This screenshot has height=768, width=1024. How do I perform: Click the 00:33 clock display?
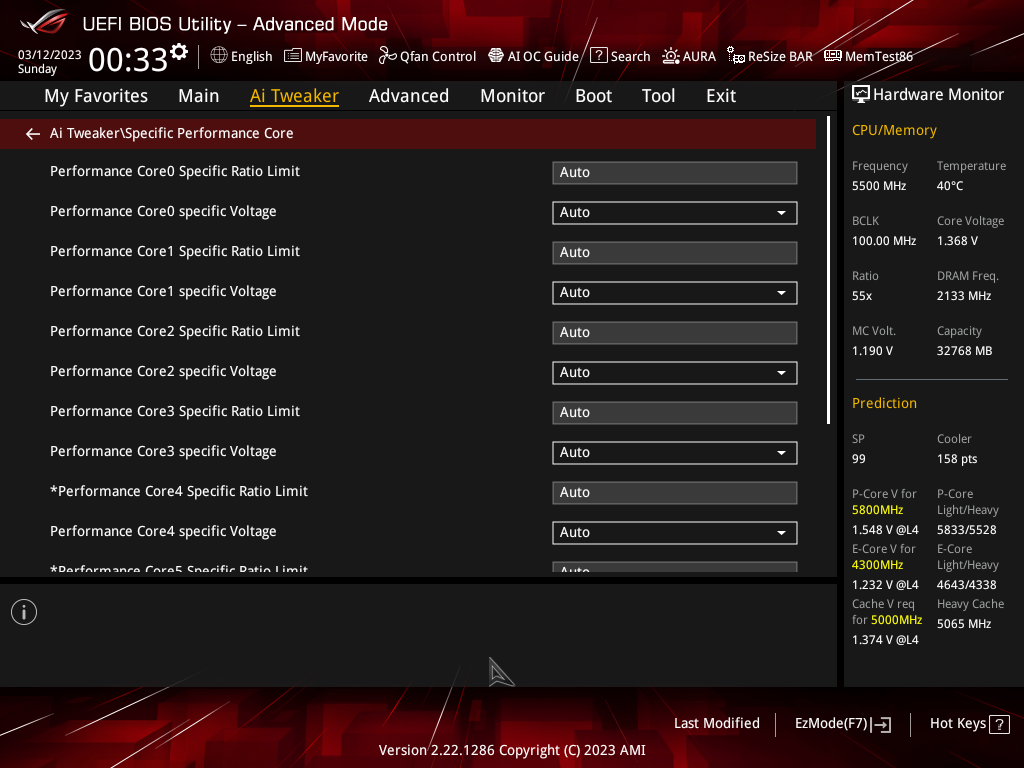pyautogui.click(x=128, y=60)
